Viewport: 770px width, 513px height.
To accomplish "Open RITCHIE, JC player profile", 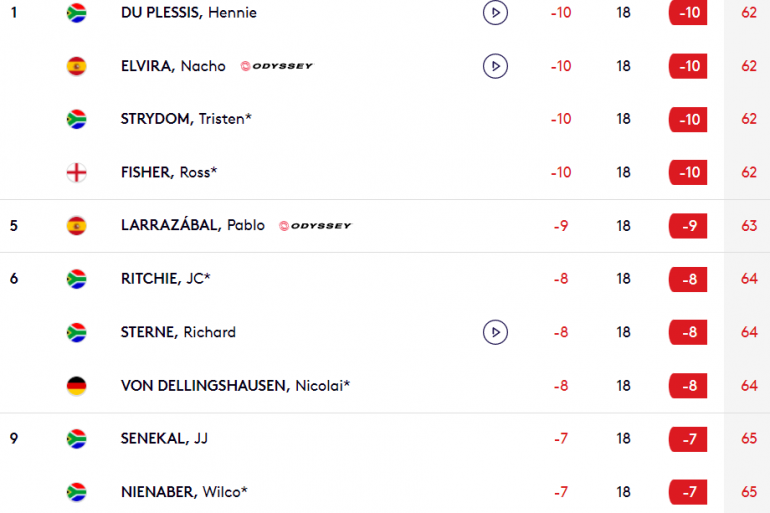I will (x=165, y=279).
